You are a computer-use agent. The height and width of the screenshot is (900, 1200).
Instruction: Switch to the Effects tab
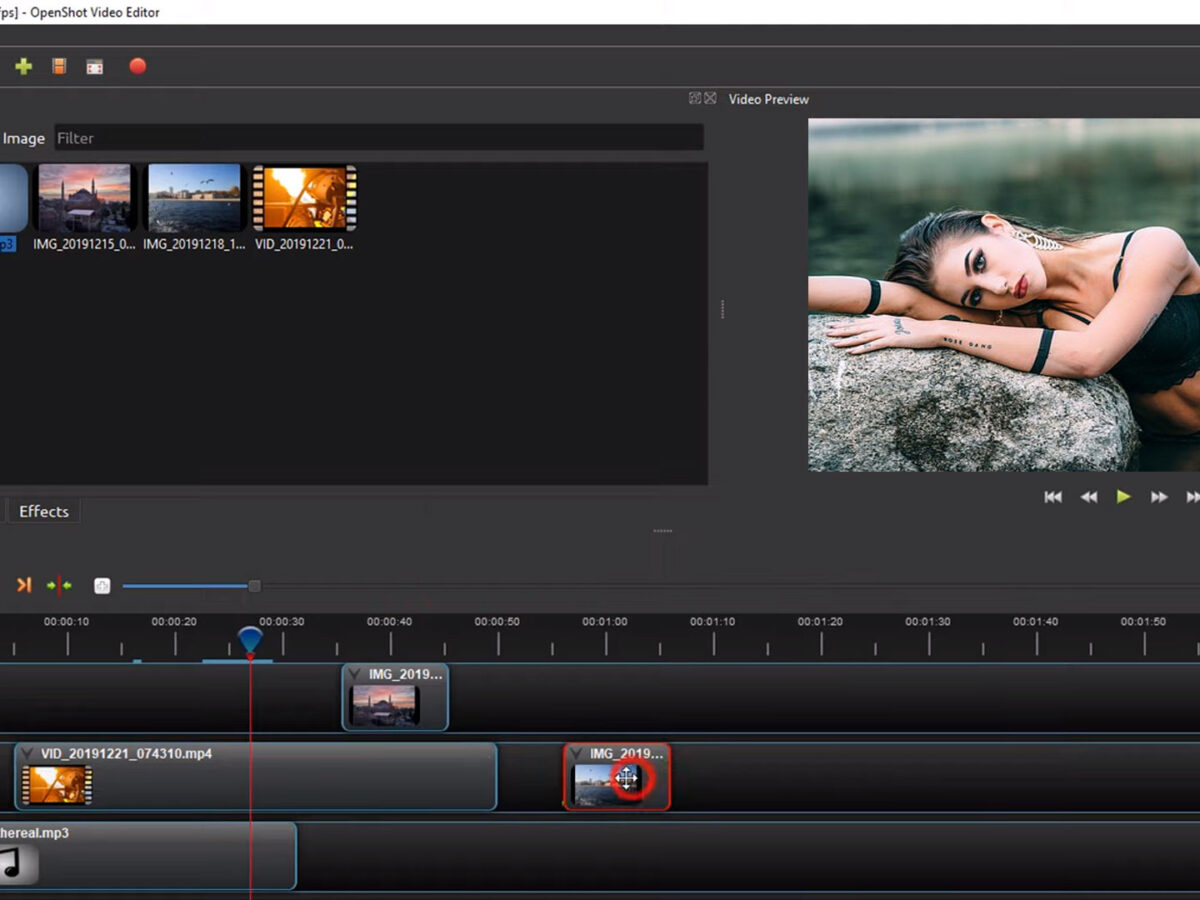[44, 511]
